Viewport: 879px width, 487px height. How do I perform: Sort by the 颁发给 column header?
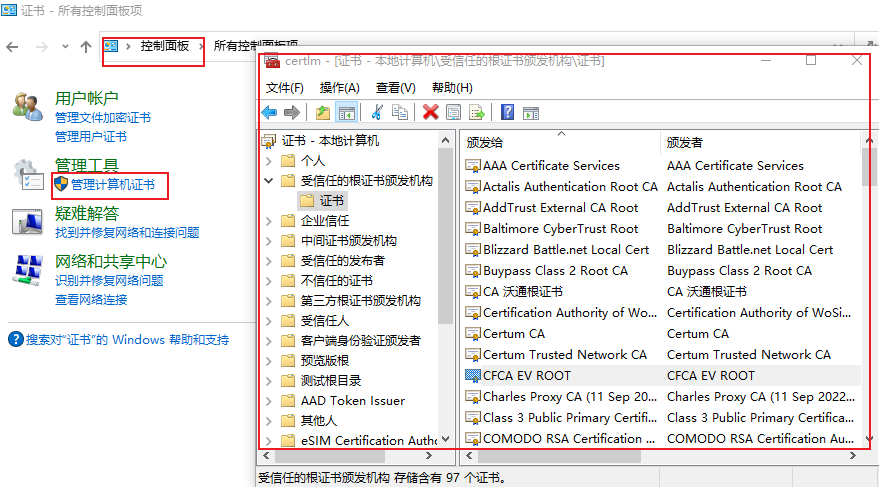(561, 143)
